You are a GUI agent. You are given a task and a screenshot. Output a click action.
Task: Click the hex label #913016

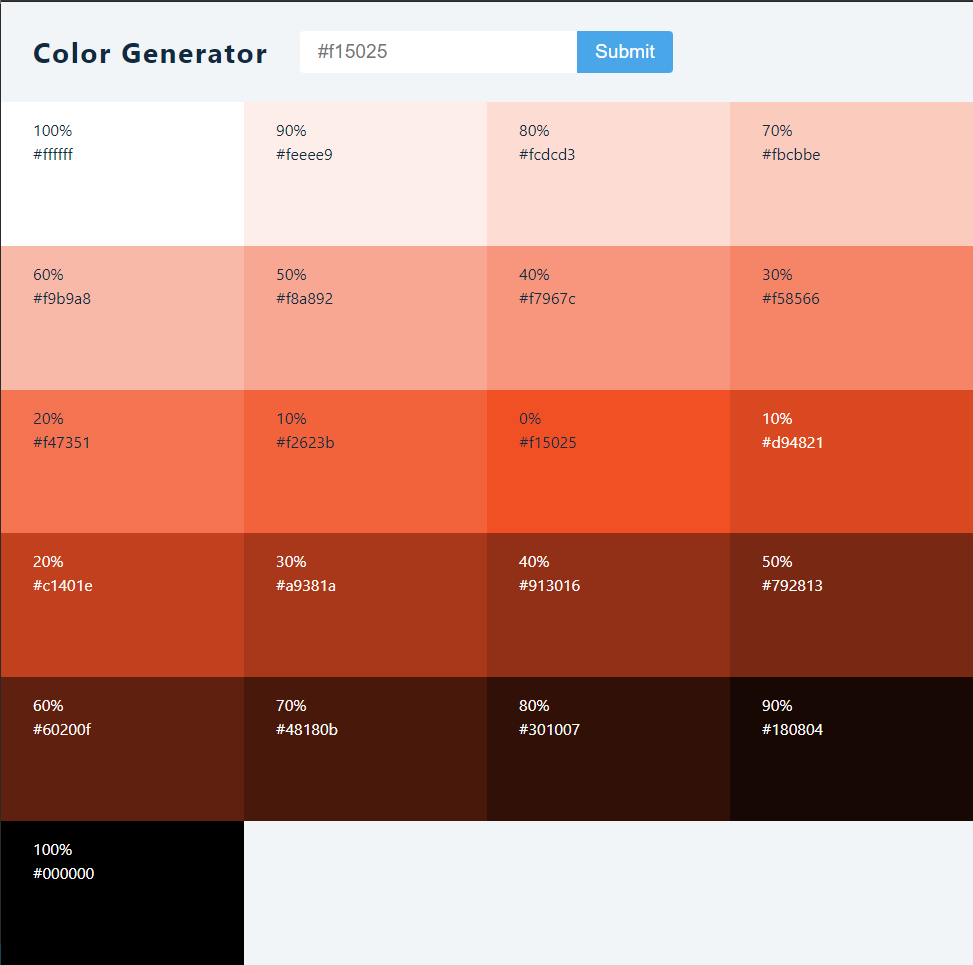tap(548, 586)
